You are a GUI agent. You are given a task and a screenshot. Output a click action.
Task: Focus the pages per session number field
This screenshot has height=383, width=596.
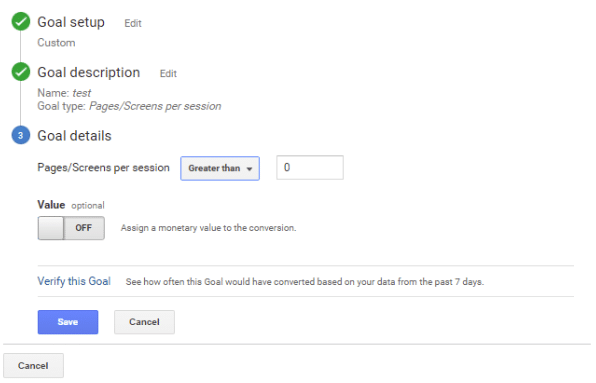pos(310,168)
